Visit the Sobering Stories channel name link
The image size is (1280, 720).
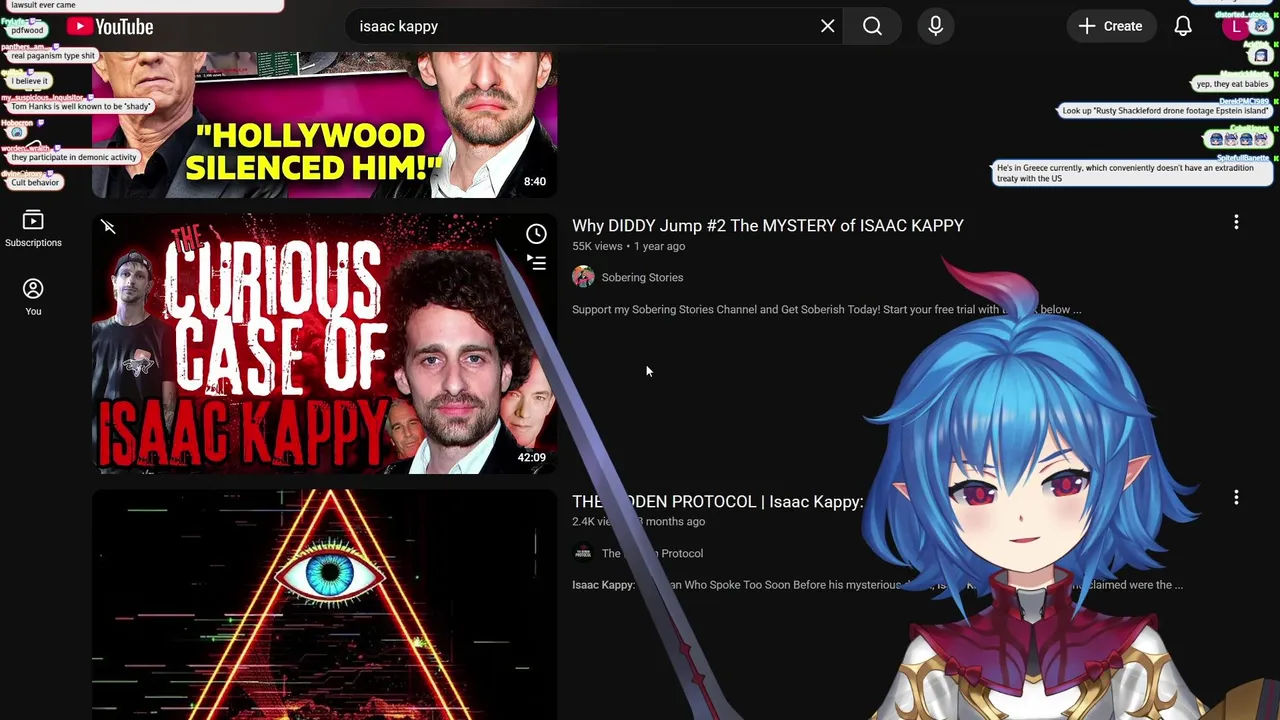click(642, 277)
